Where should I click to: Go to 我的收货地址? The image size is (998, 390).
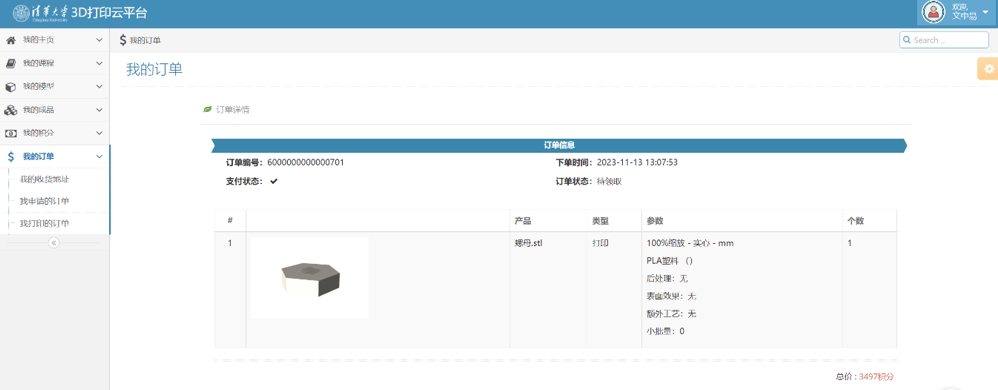pyautogui.click(x=45, y=179)
